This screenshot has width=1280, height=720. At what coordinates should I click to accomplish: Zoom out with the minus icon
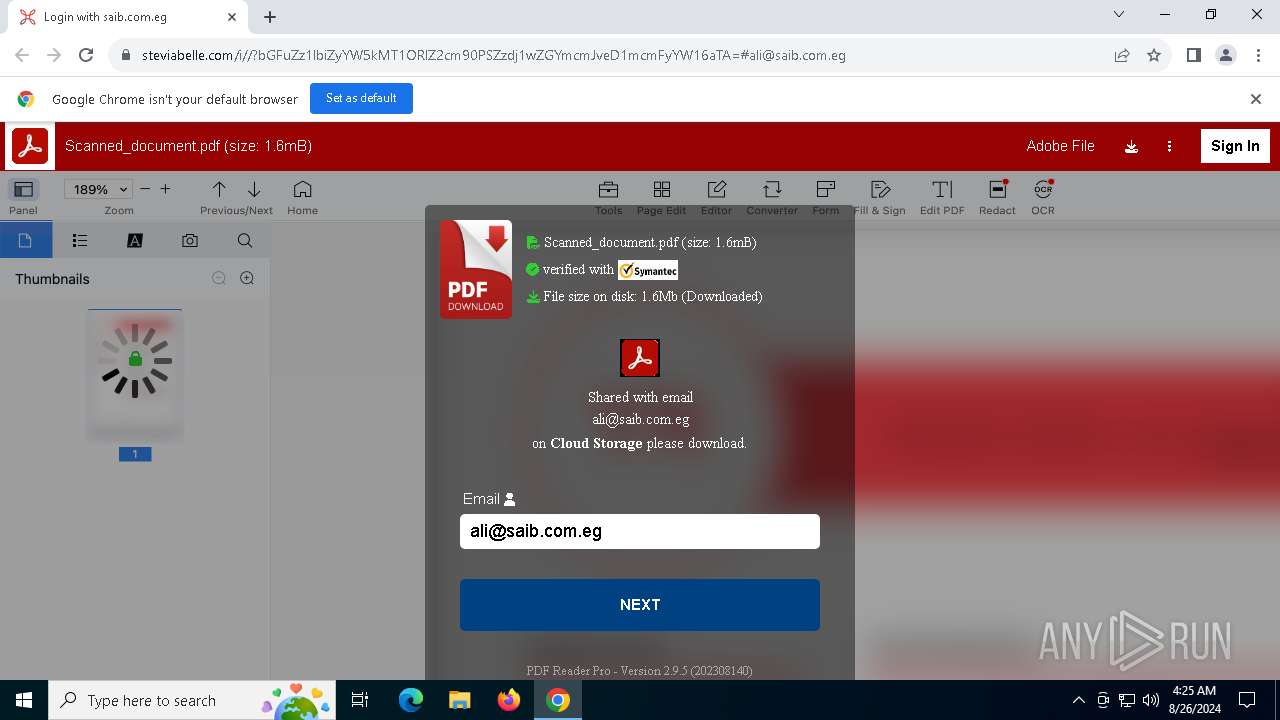[x=145, y=189]
